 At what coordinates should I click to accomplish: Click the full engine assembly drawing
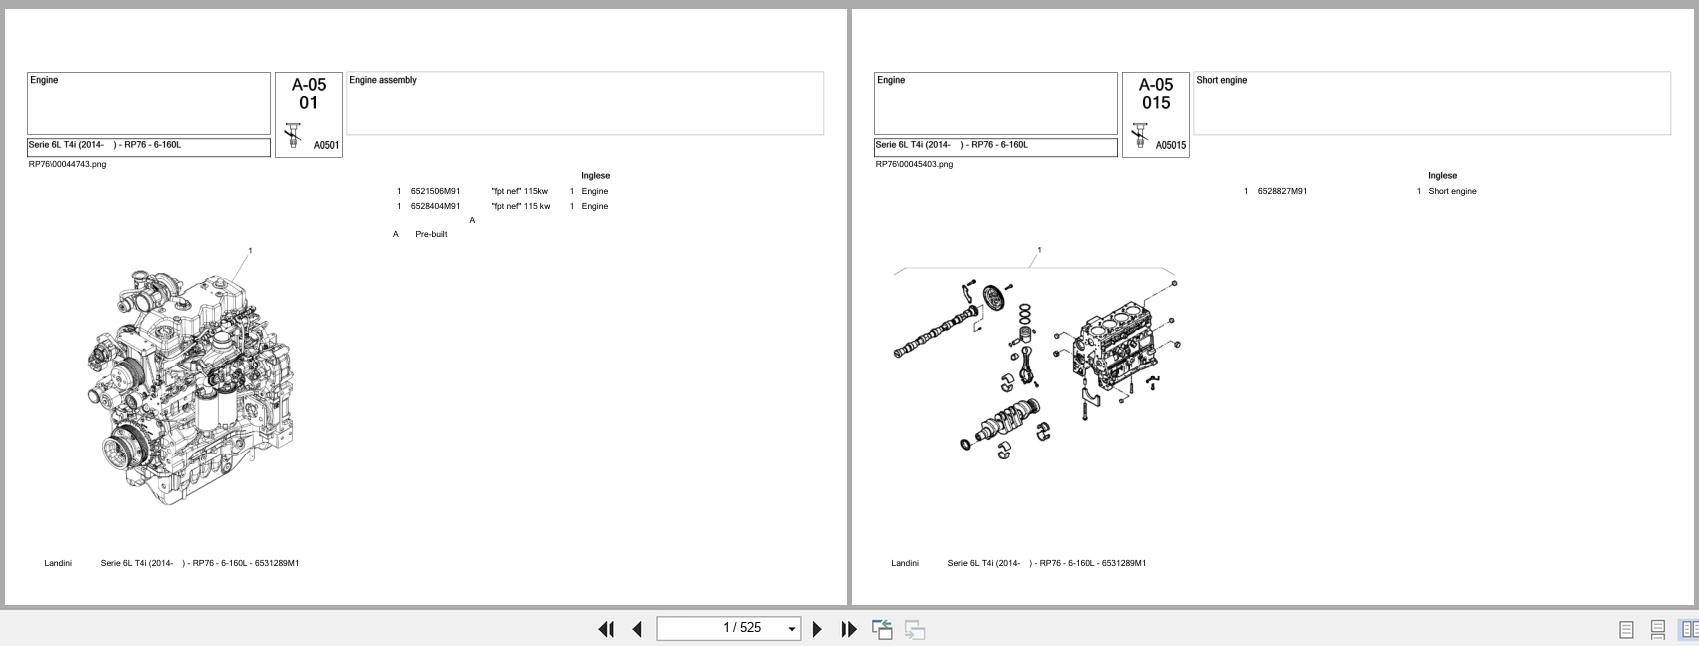pyautogui.click(x=190, y=386)
